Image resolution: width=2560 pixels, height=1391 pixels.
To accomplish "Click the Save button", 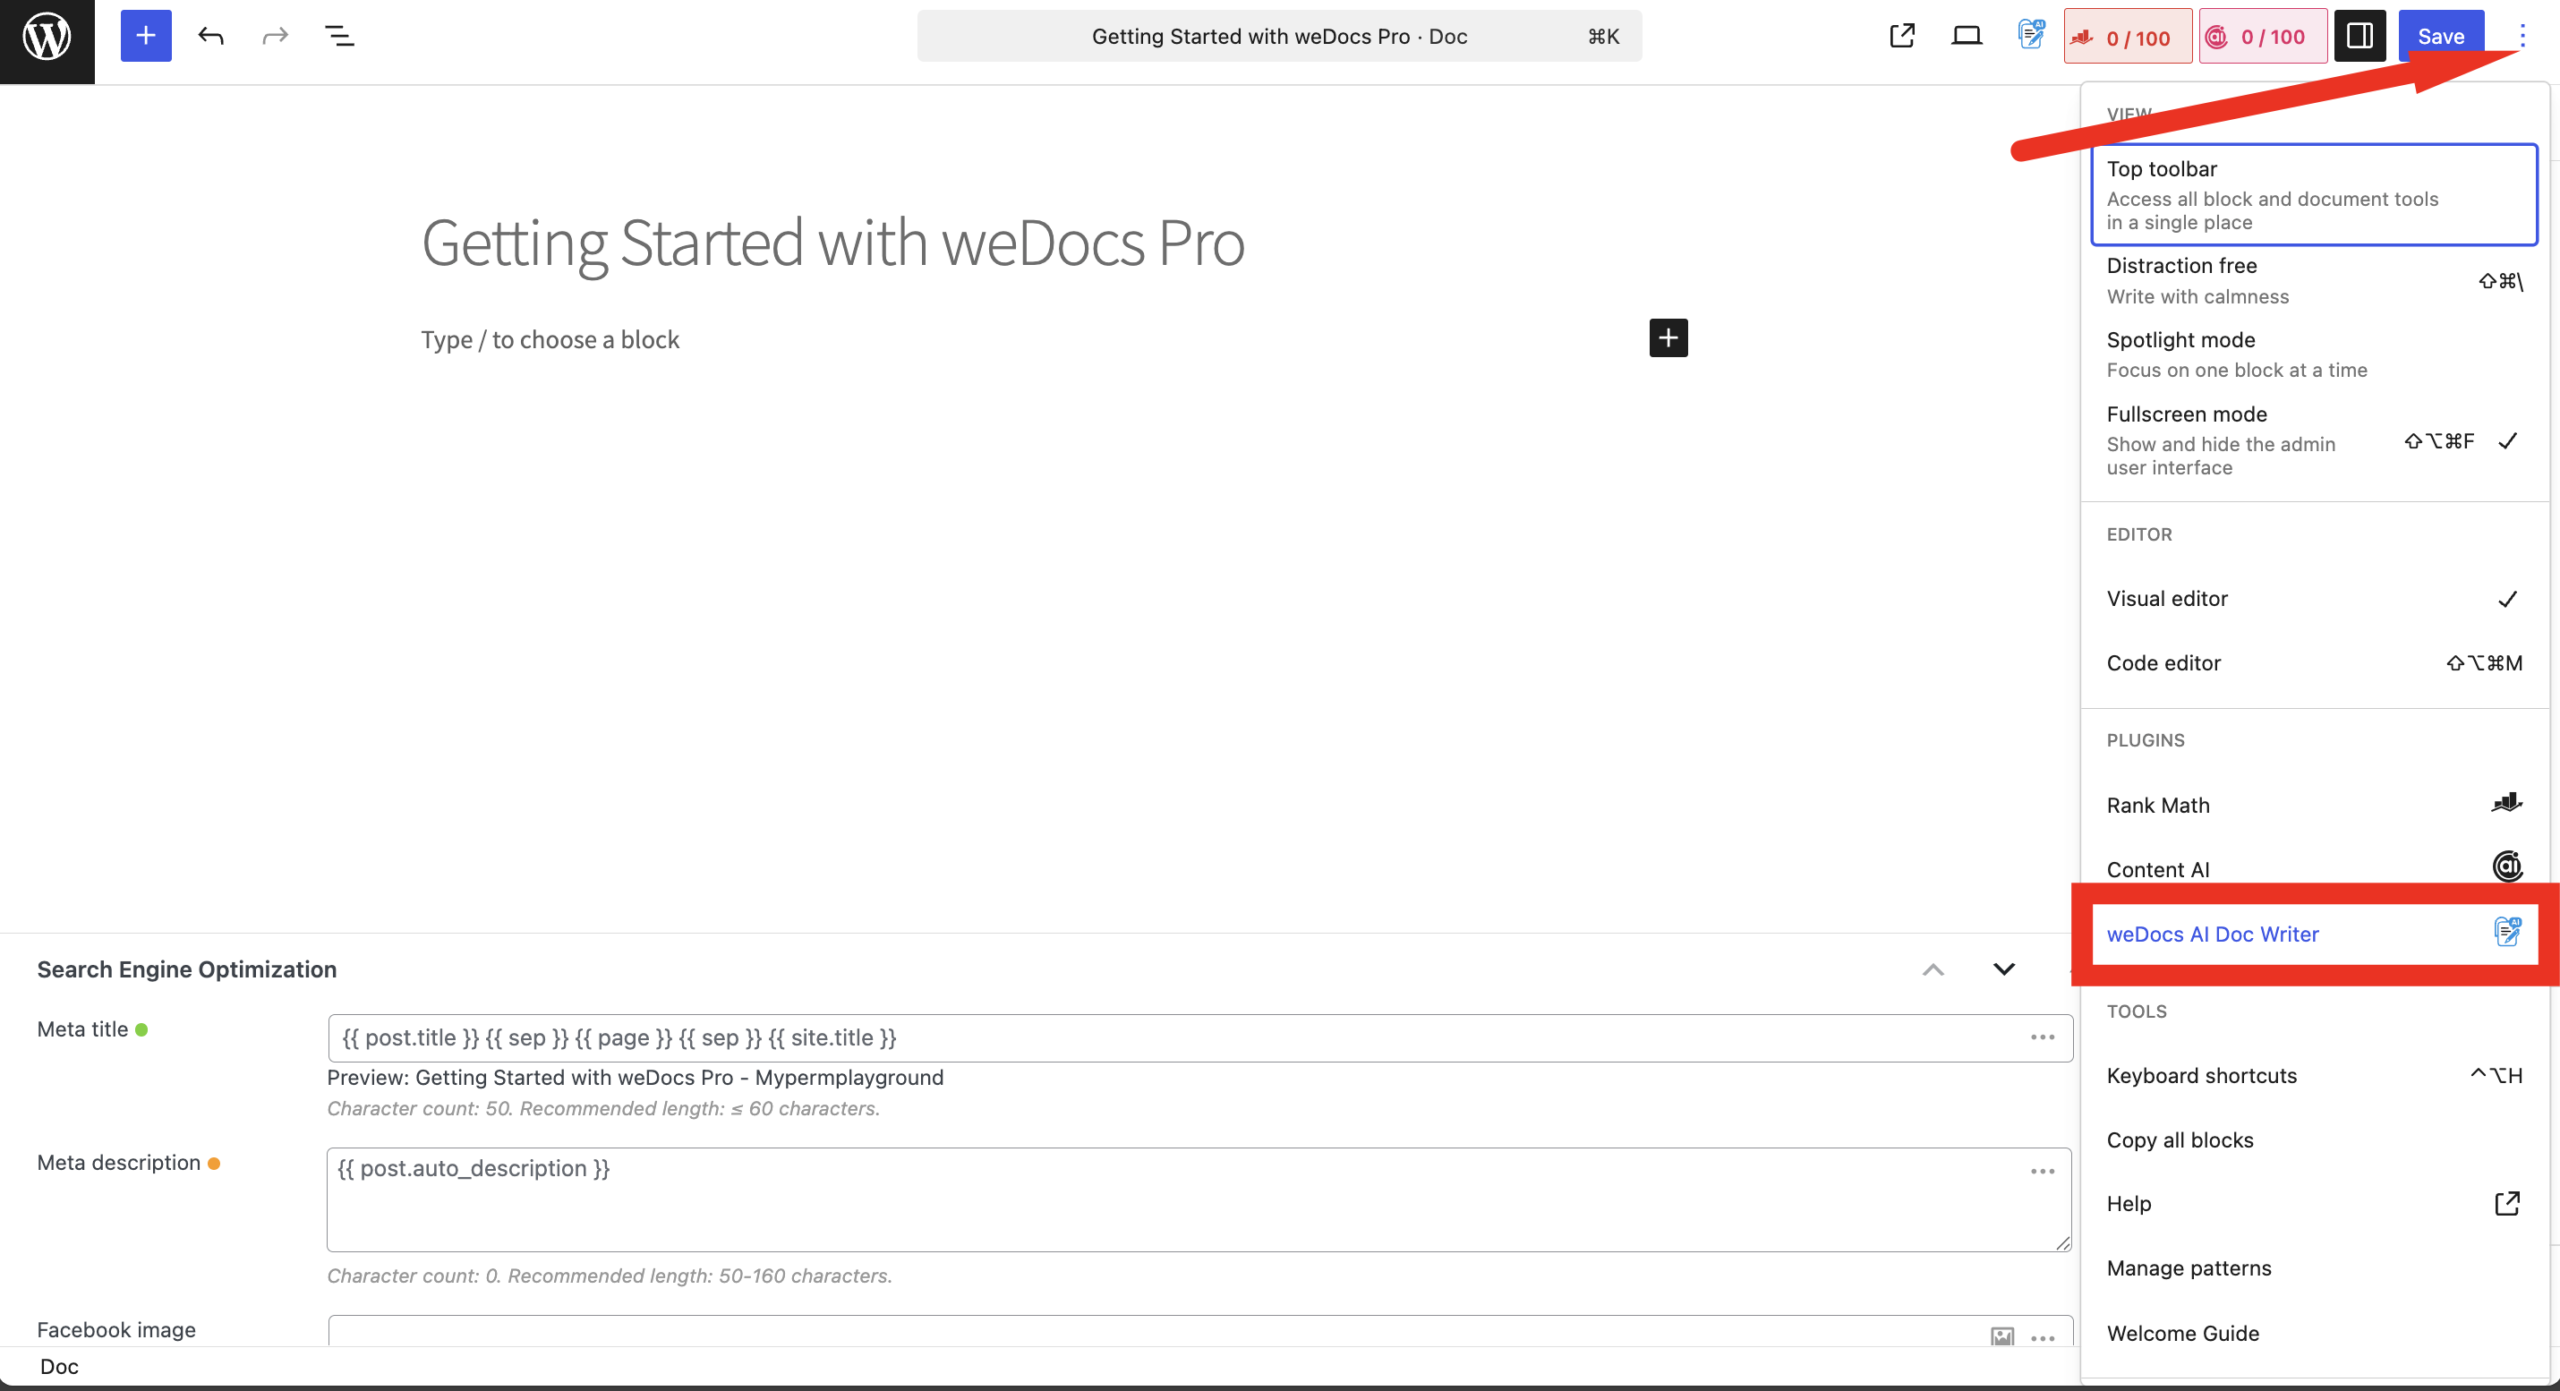I will click(x=2440, y=35).
